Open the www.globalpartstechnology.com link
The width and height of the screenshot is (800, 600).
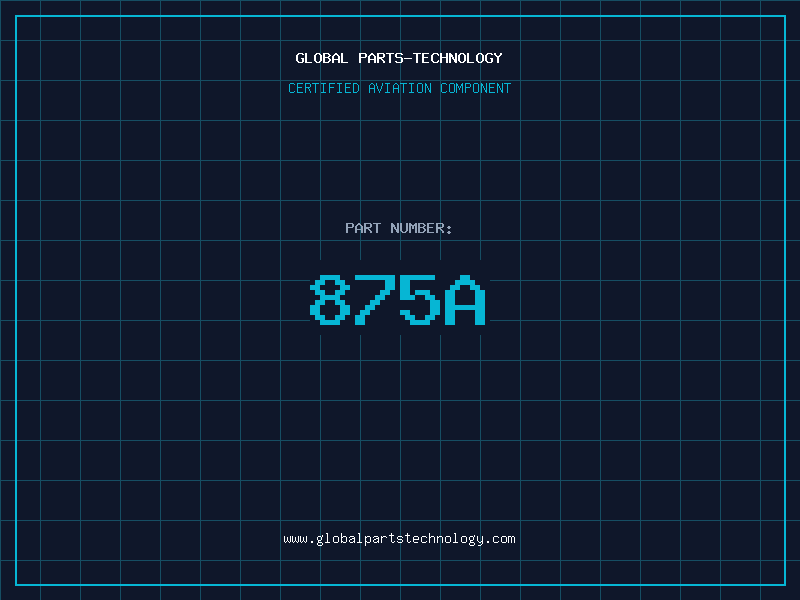(x=399, y=539)
